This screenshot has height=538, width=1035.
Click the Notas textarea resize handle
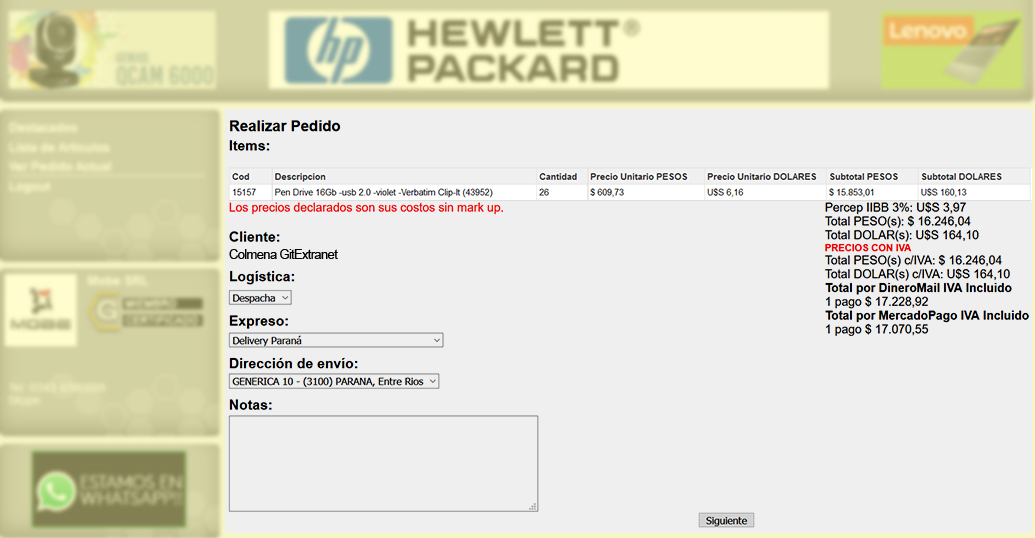(x=533, y=507)
